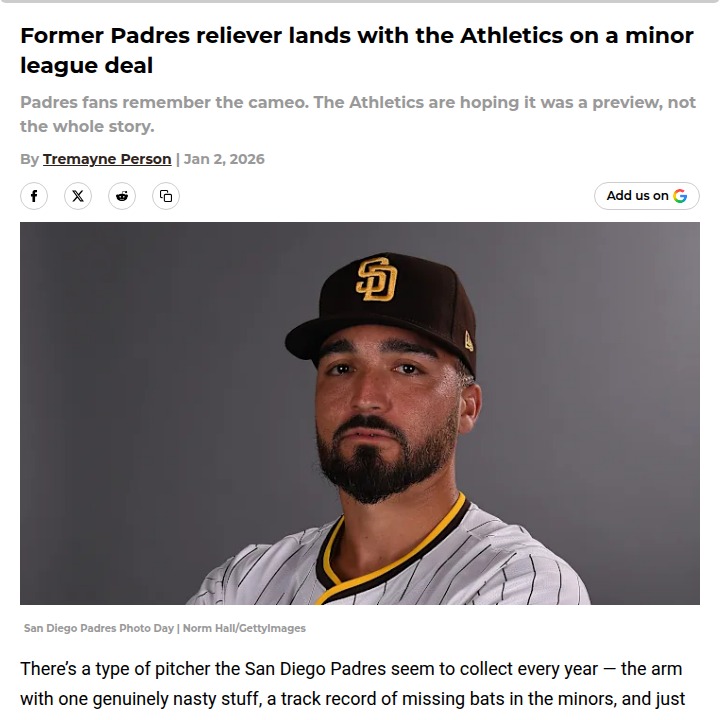Viewport: 720px width, 720px height.
Task: Click the SD logo on the cap
Action: [376, 279]
